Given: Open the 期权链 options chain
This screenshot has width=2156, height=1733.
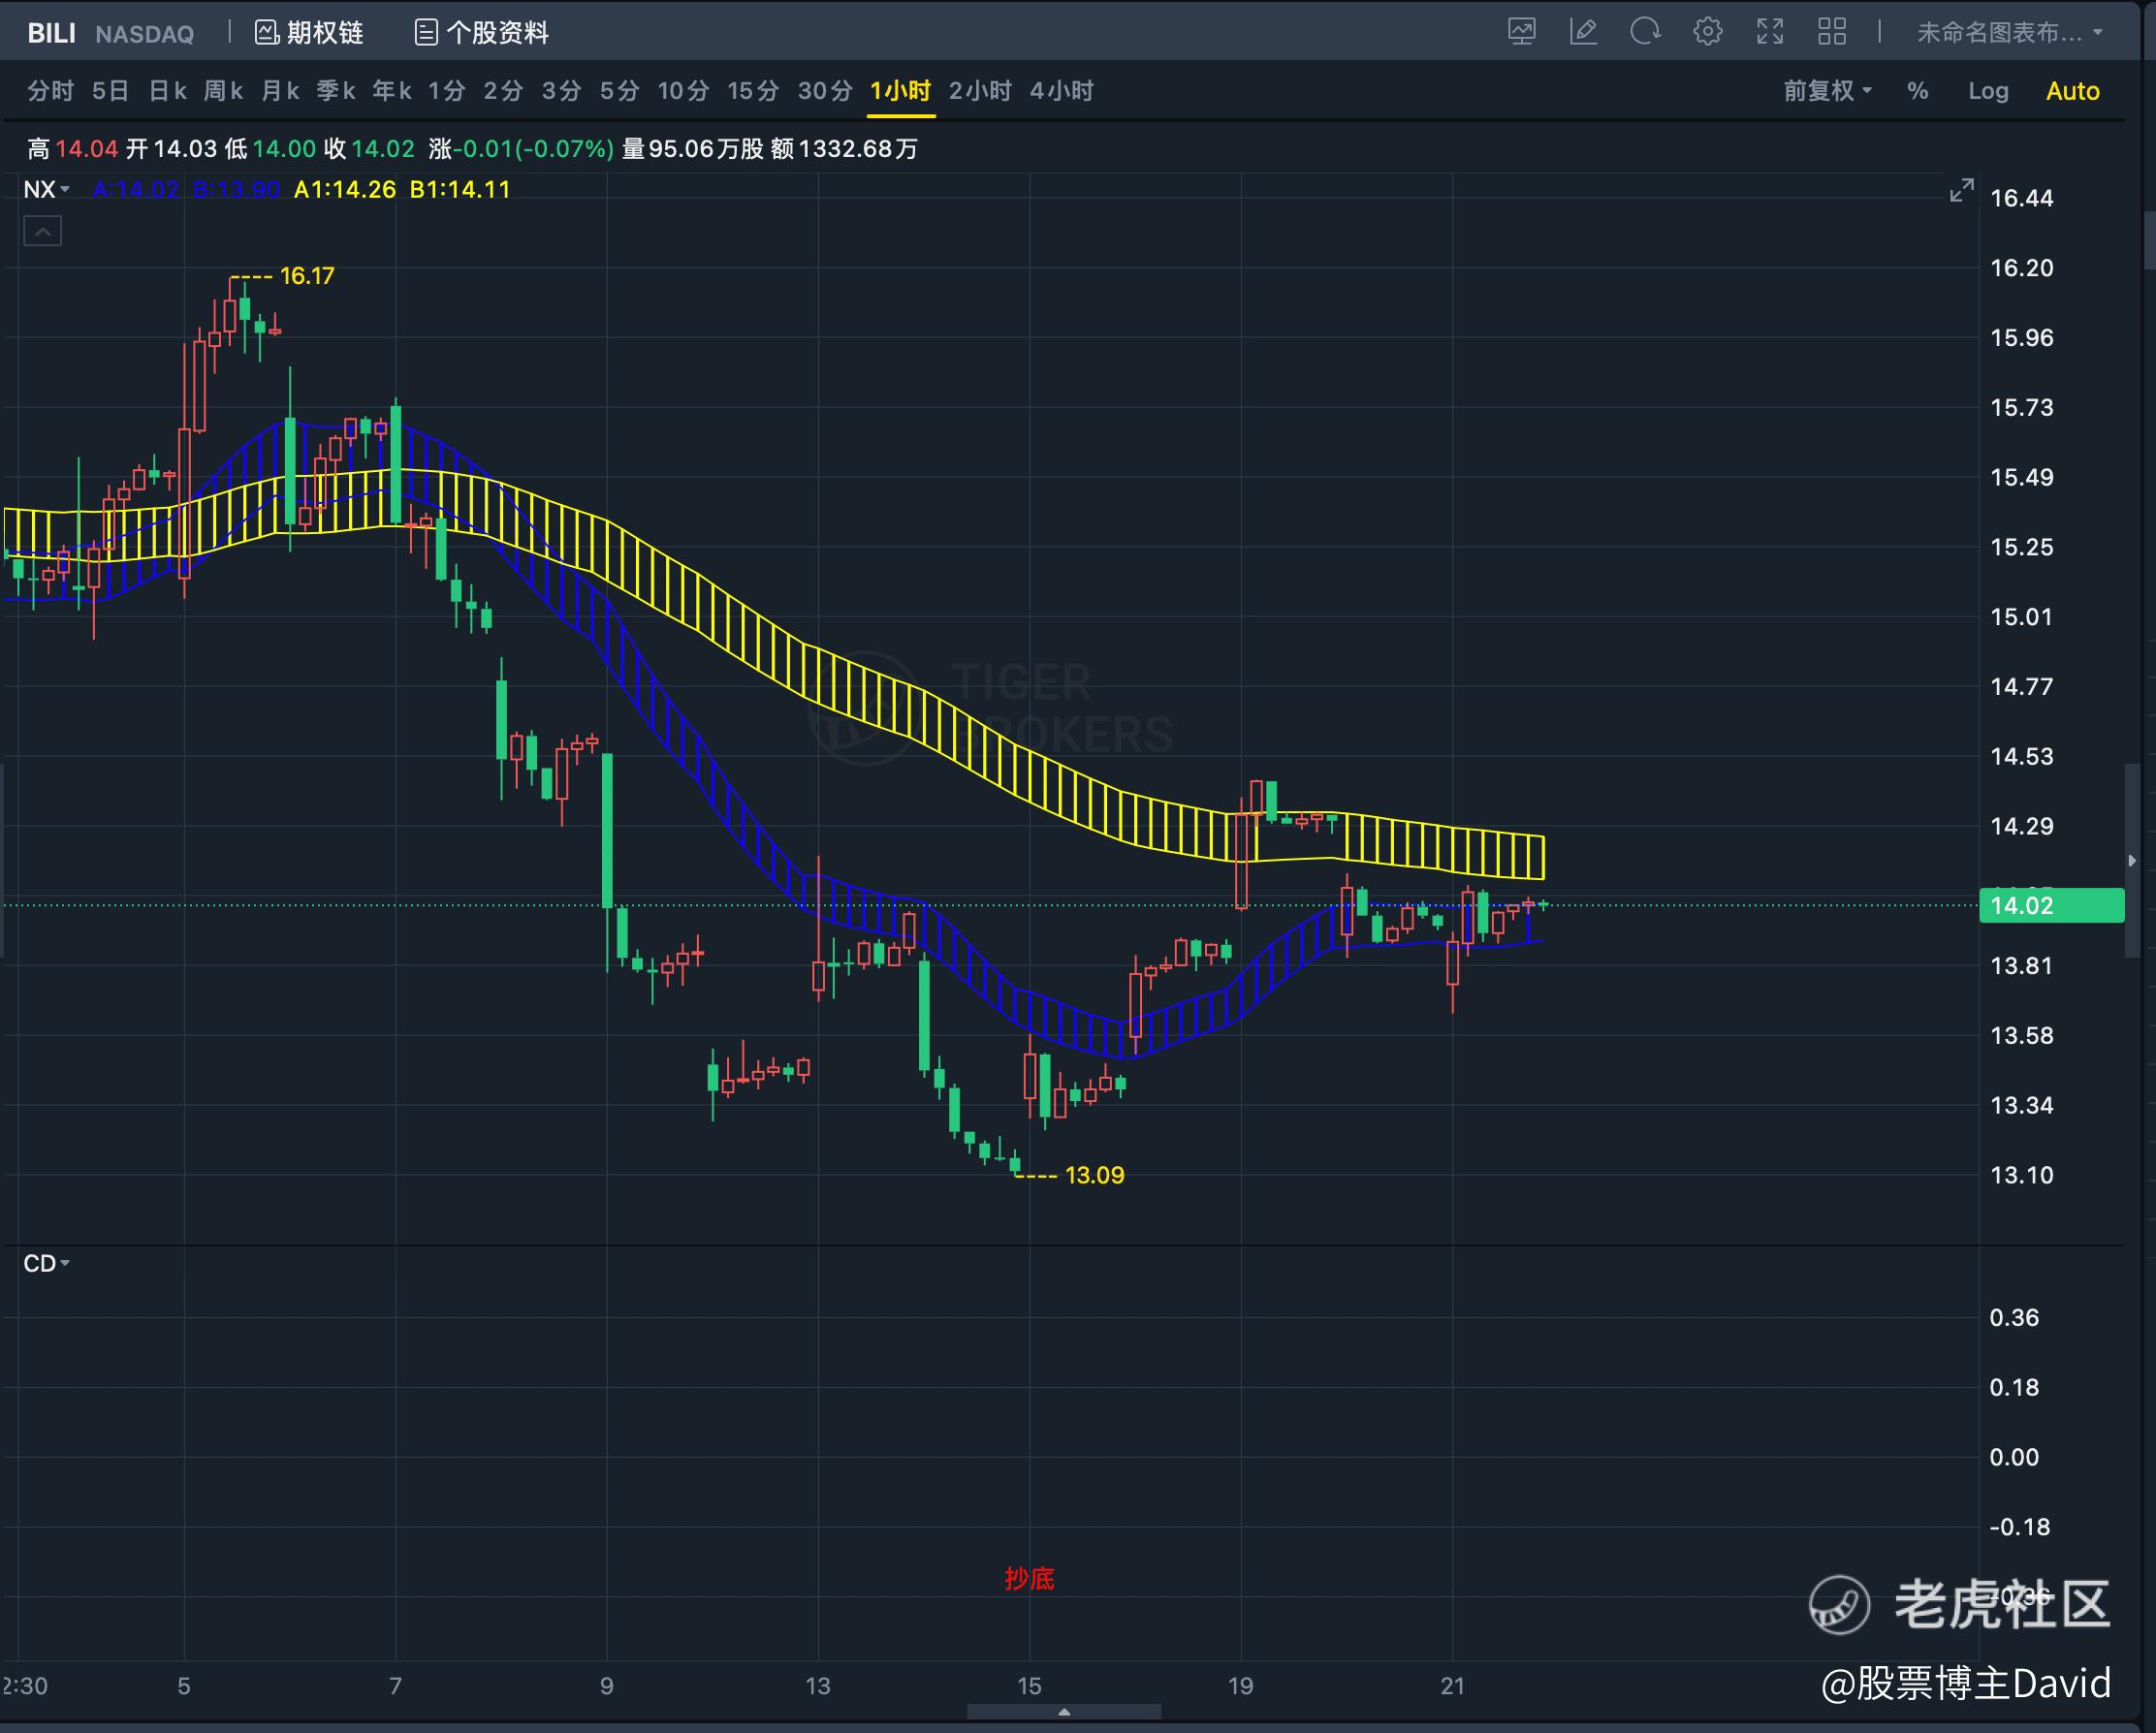Looking at the screenshot, I should click(x=309, y=33).
